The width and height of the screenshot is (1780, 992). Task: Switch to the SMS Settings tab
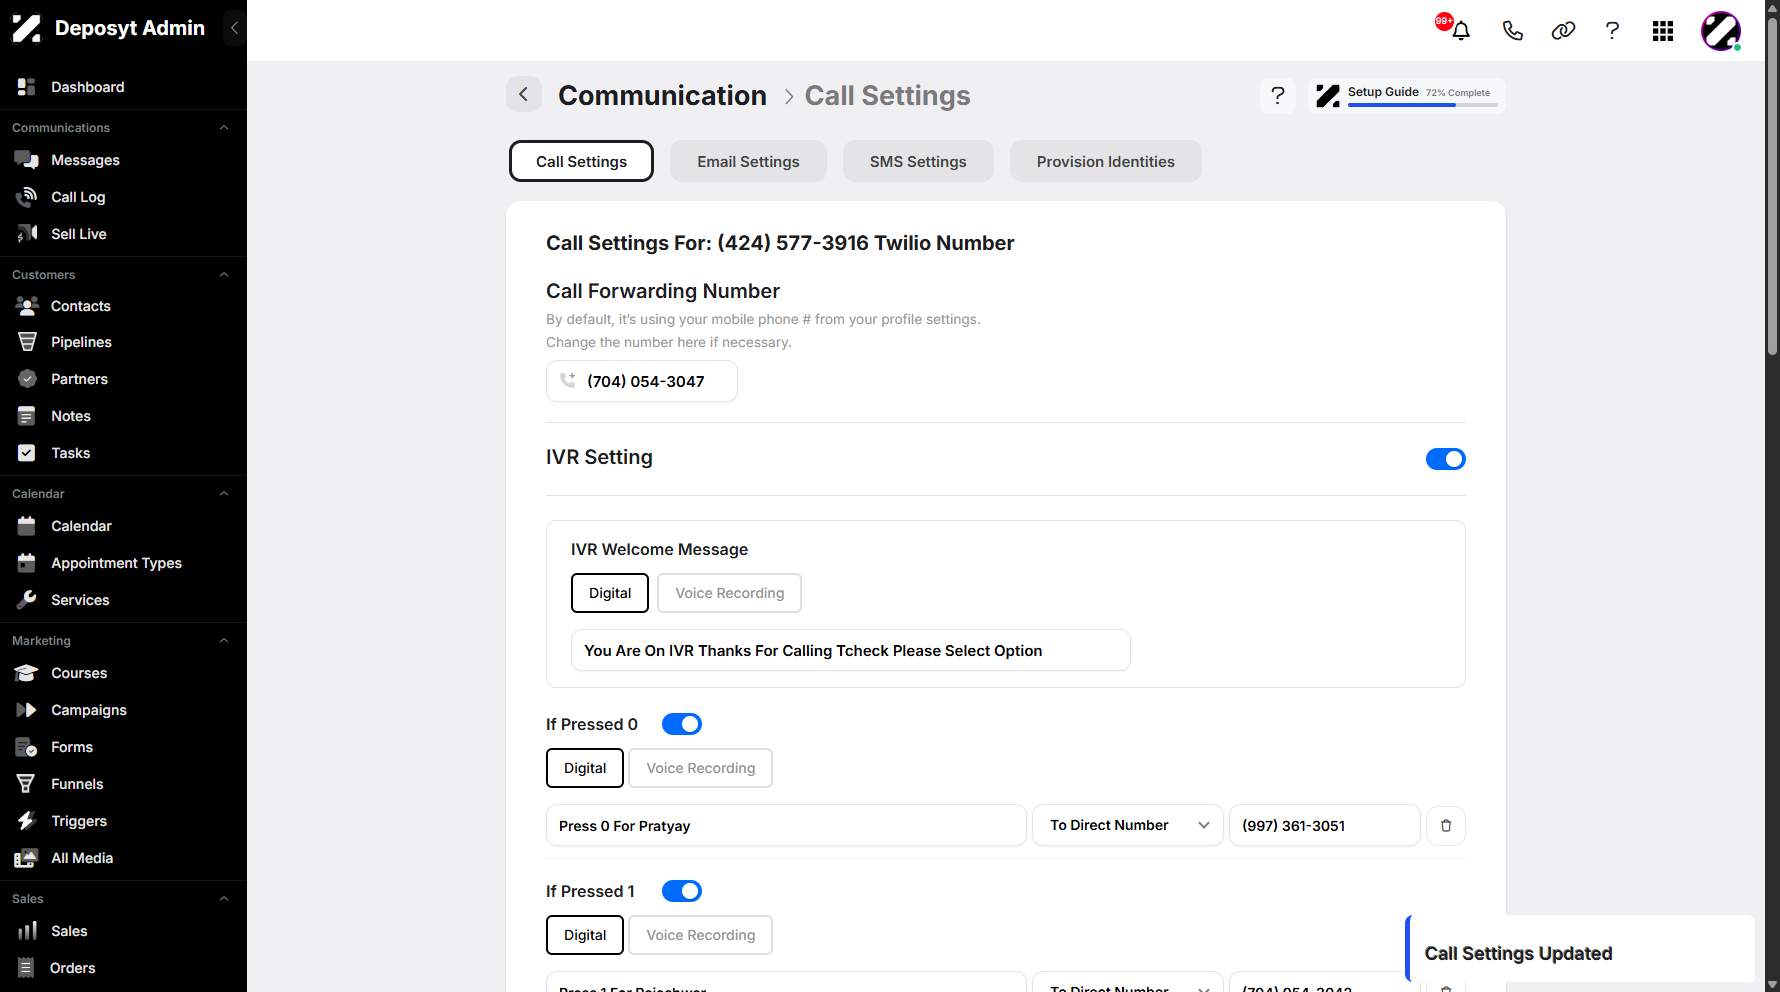click(x=918, y=161)
